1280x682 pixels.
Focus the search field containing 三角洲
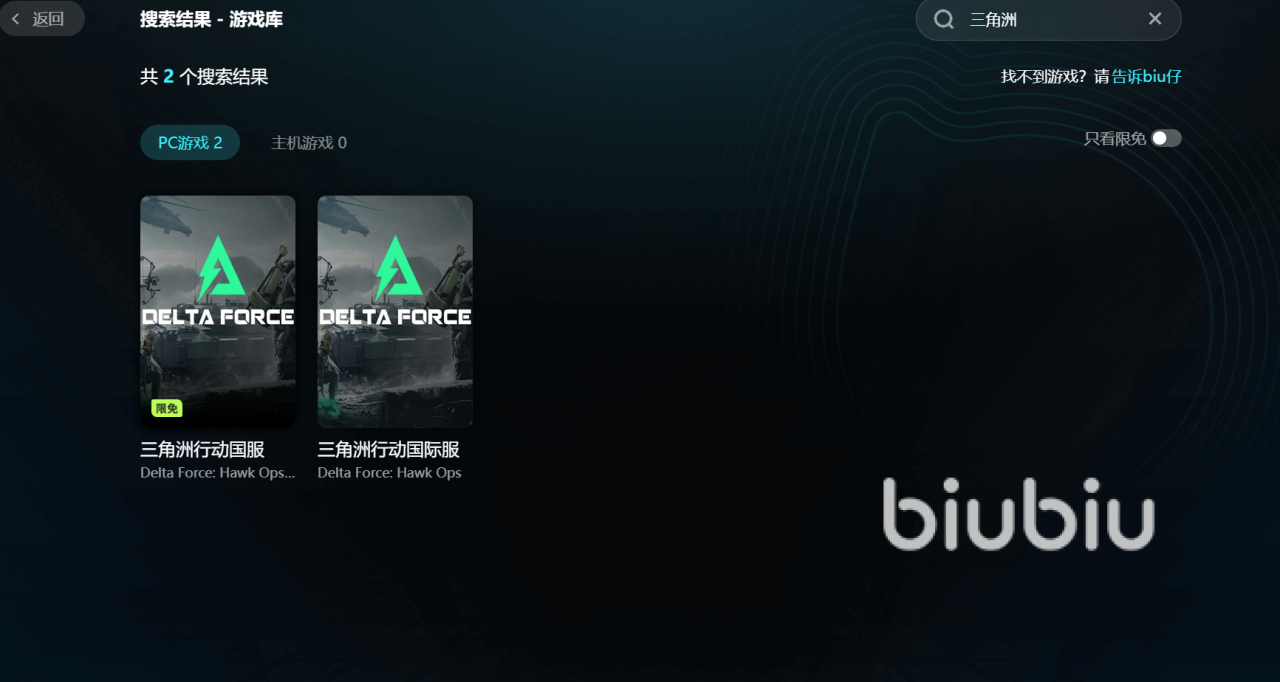(1049, 19)
